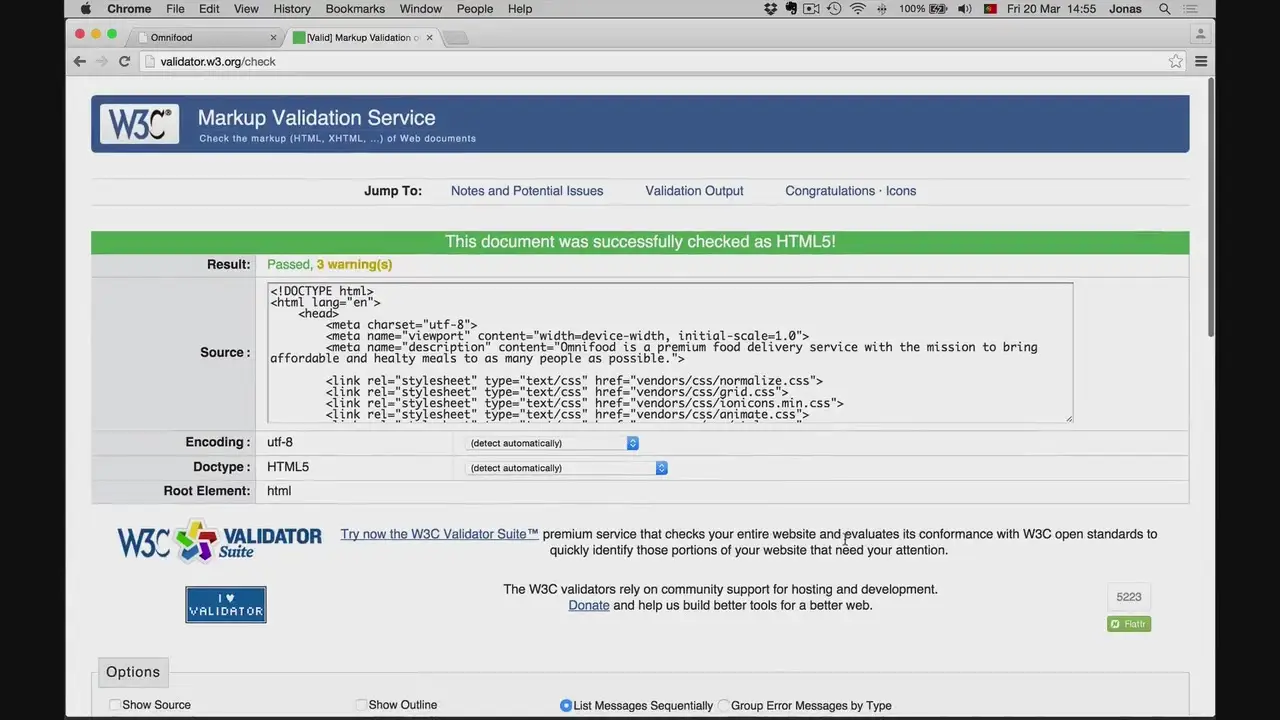Open the Portuguese flag input menu

990,9
